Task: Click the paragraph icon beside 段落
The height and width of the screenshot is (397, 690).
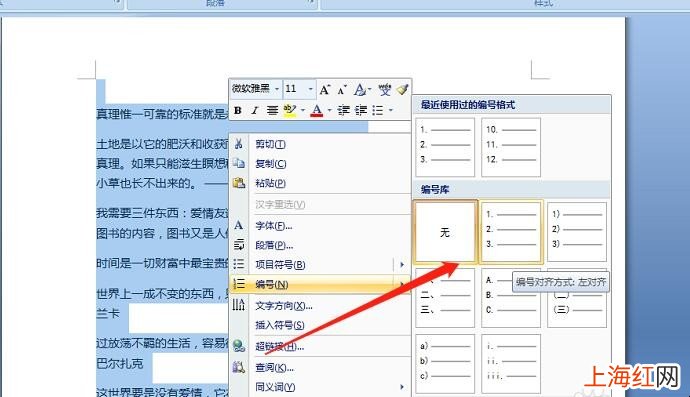Action: click(x=239, y=245)
